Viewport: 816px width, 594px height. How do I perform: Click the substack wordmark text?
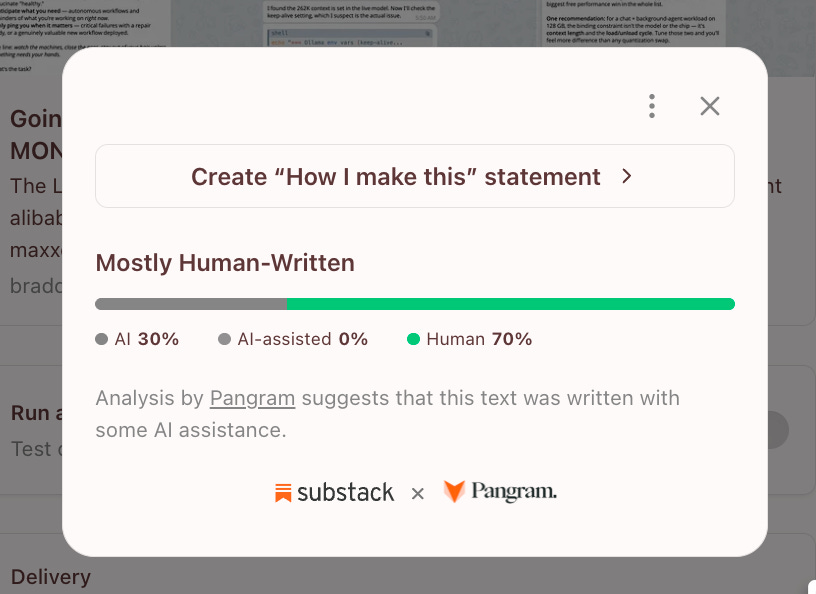(x=346, y=492)
